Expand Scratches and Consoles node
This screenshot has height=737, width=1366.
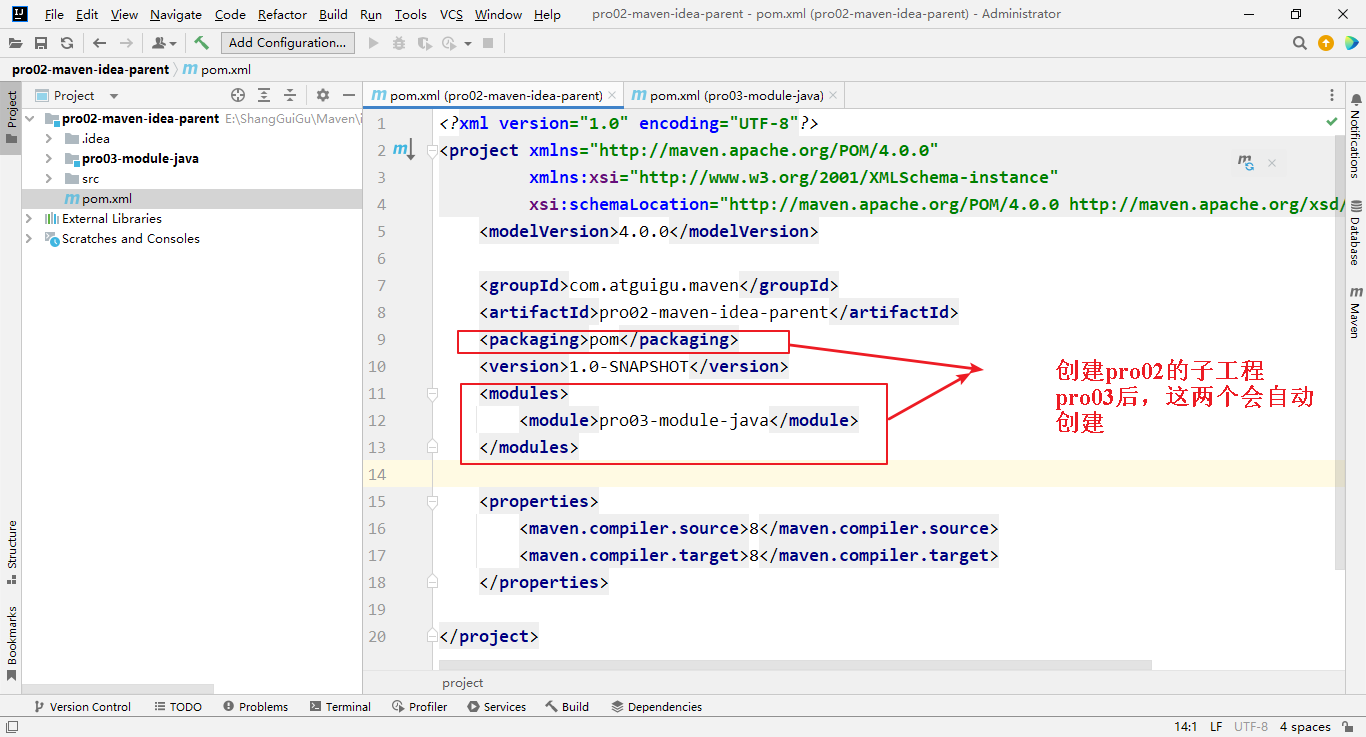click(29, 238)
